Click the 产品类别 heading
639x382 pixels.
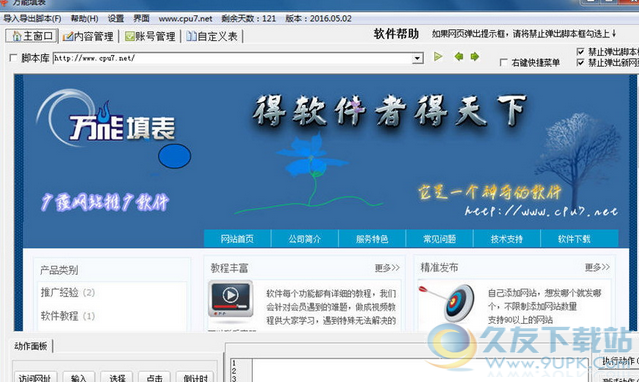coord(59,270)
